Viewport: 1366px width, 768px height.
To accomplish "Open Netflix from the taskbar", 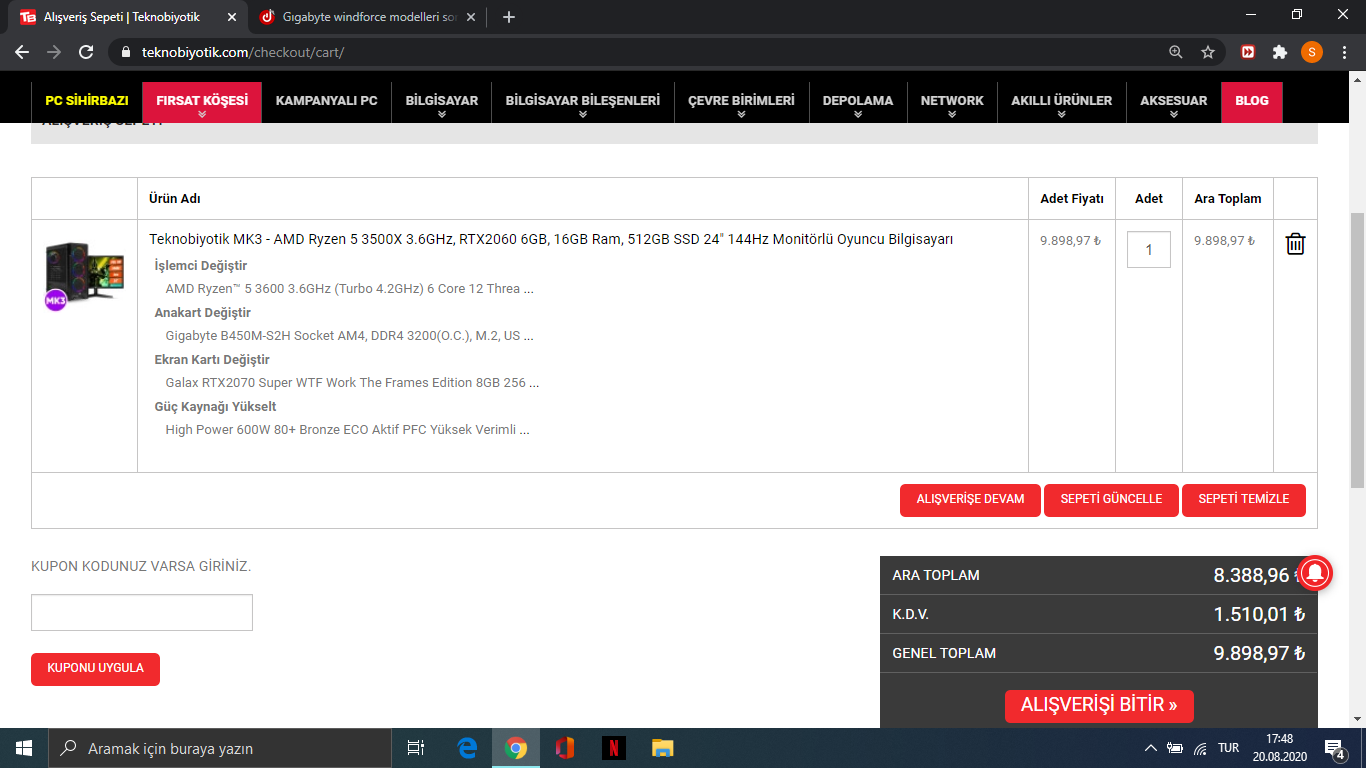I will [x=614, y=748].
